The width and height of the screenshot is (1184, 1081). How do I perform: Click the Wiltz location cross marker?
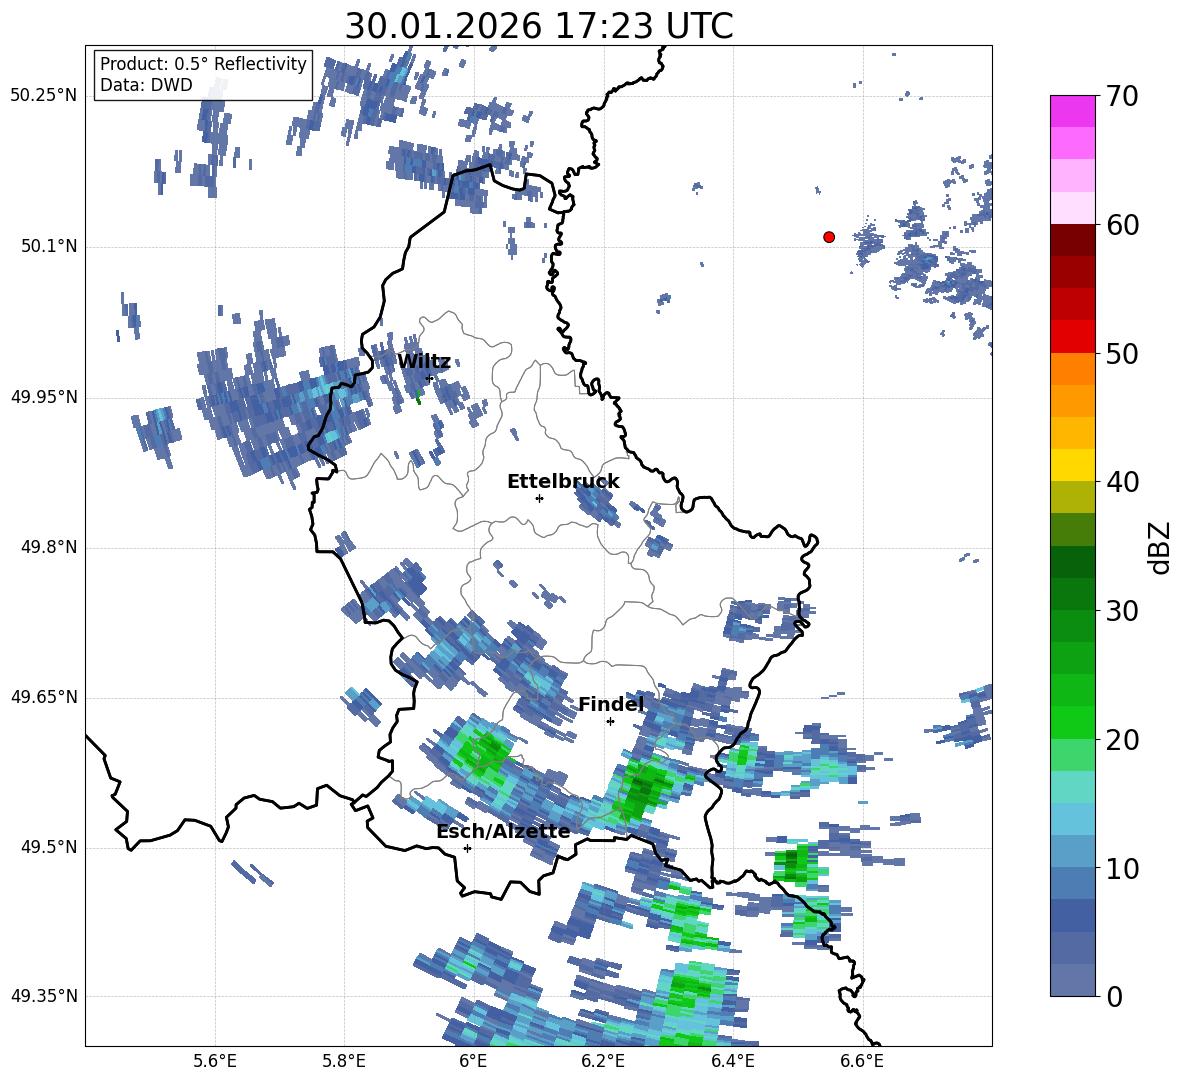click(429, 378)
